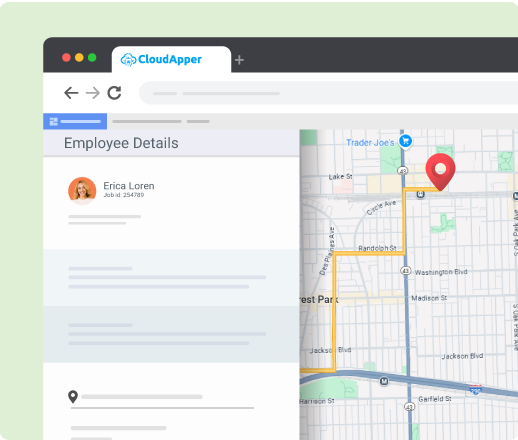Click the red close window dot
518x440 pixels.
tap(66, 58)
